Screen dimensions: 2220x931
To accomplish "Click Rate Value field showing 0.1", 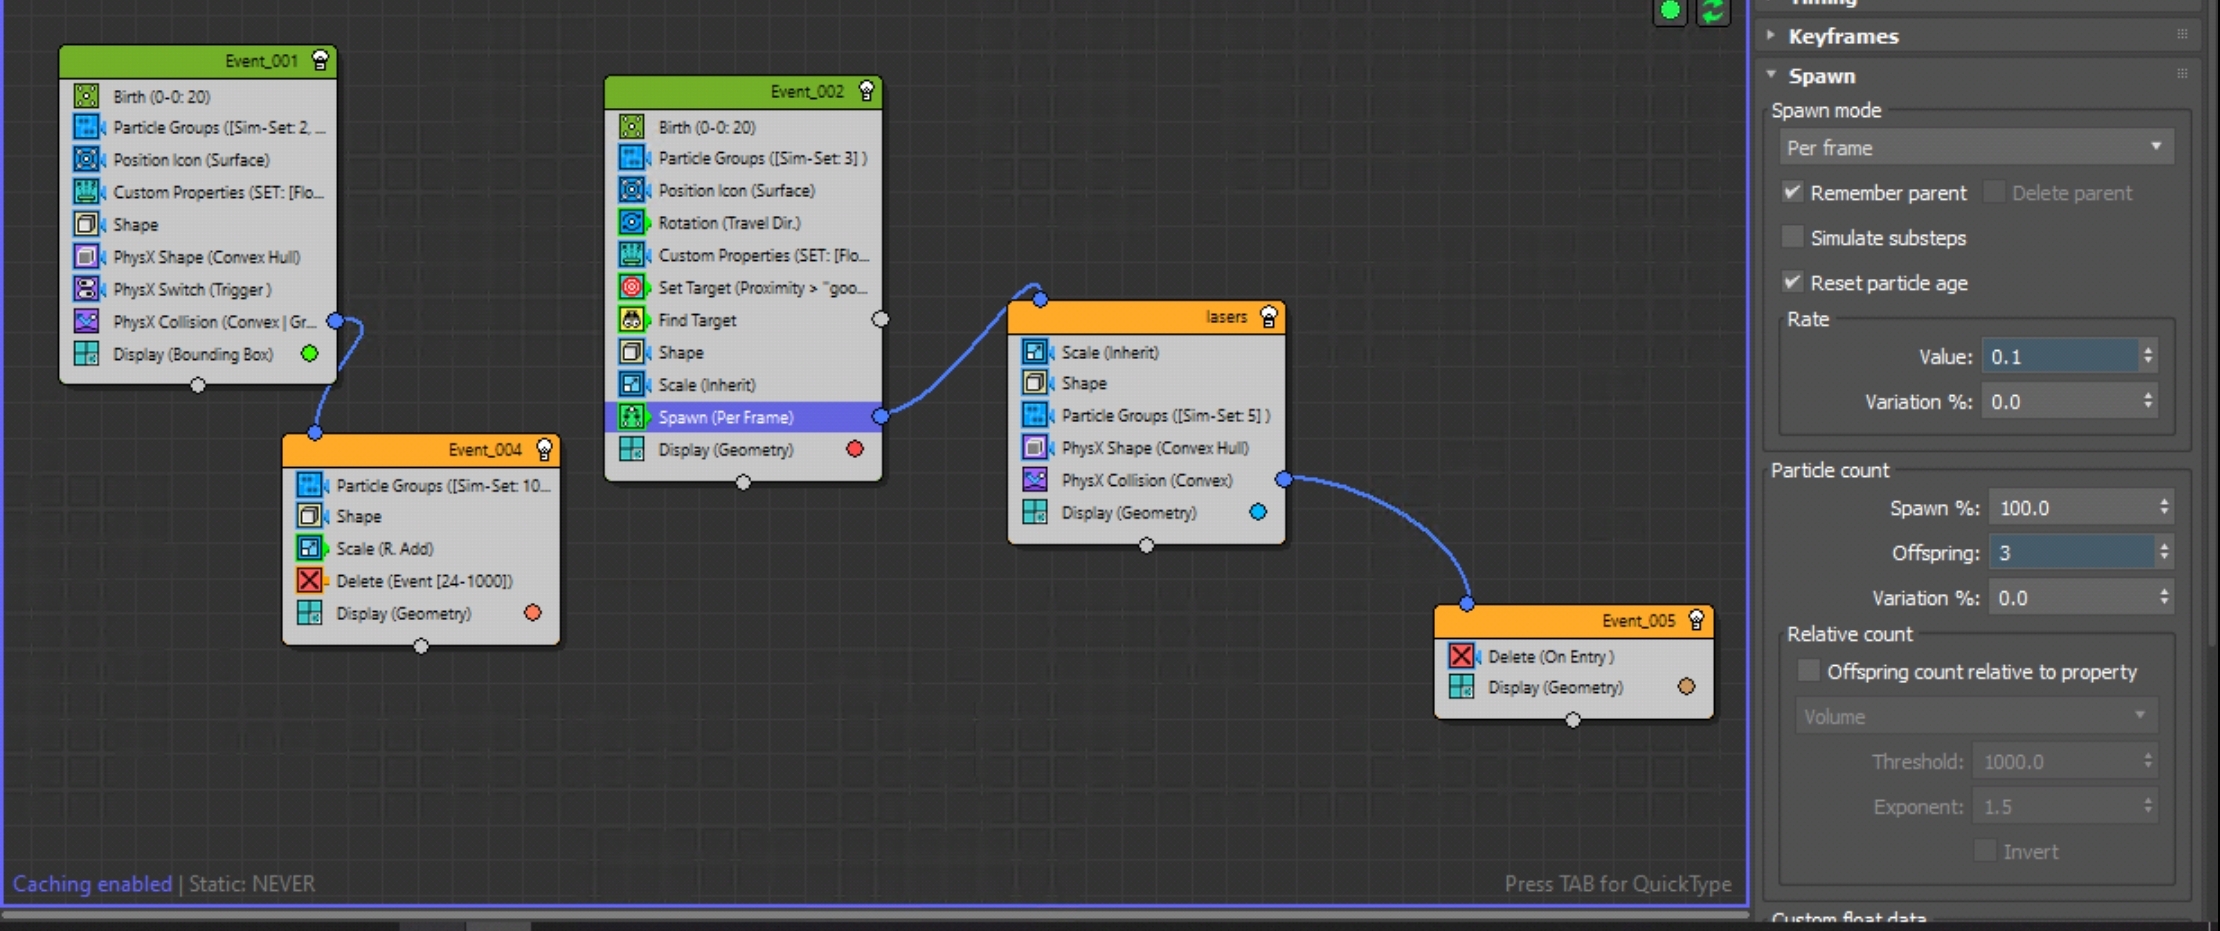I will (x=2060, y=356).
